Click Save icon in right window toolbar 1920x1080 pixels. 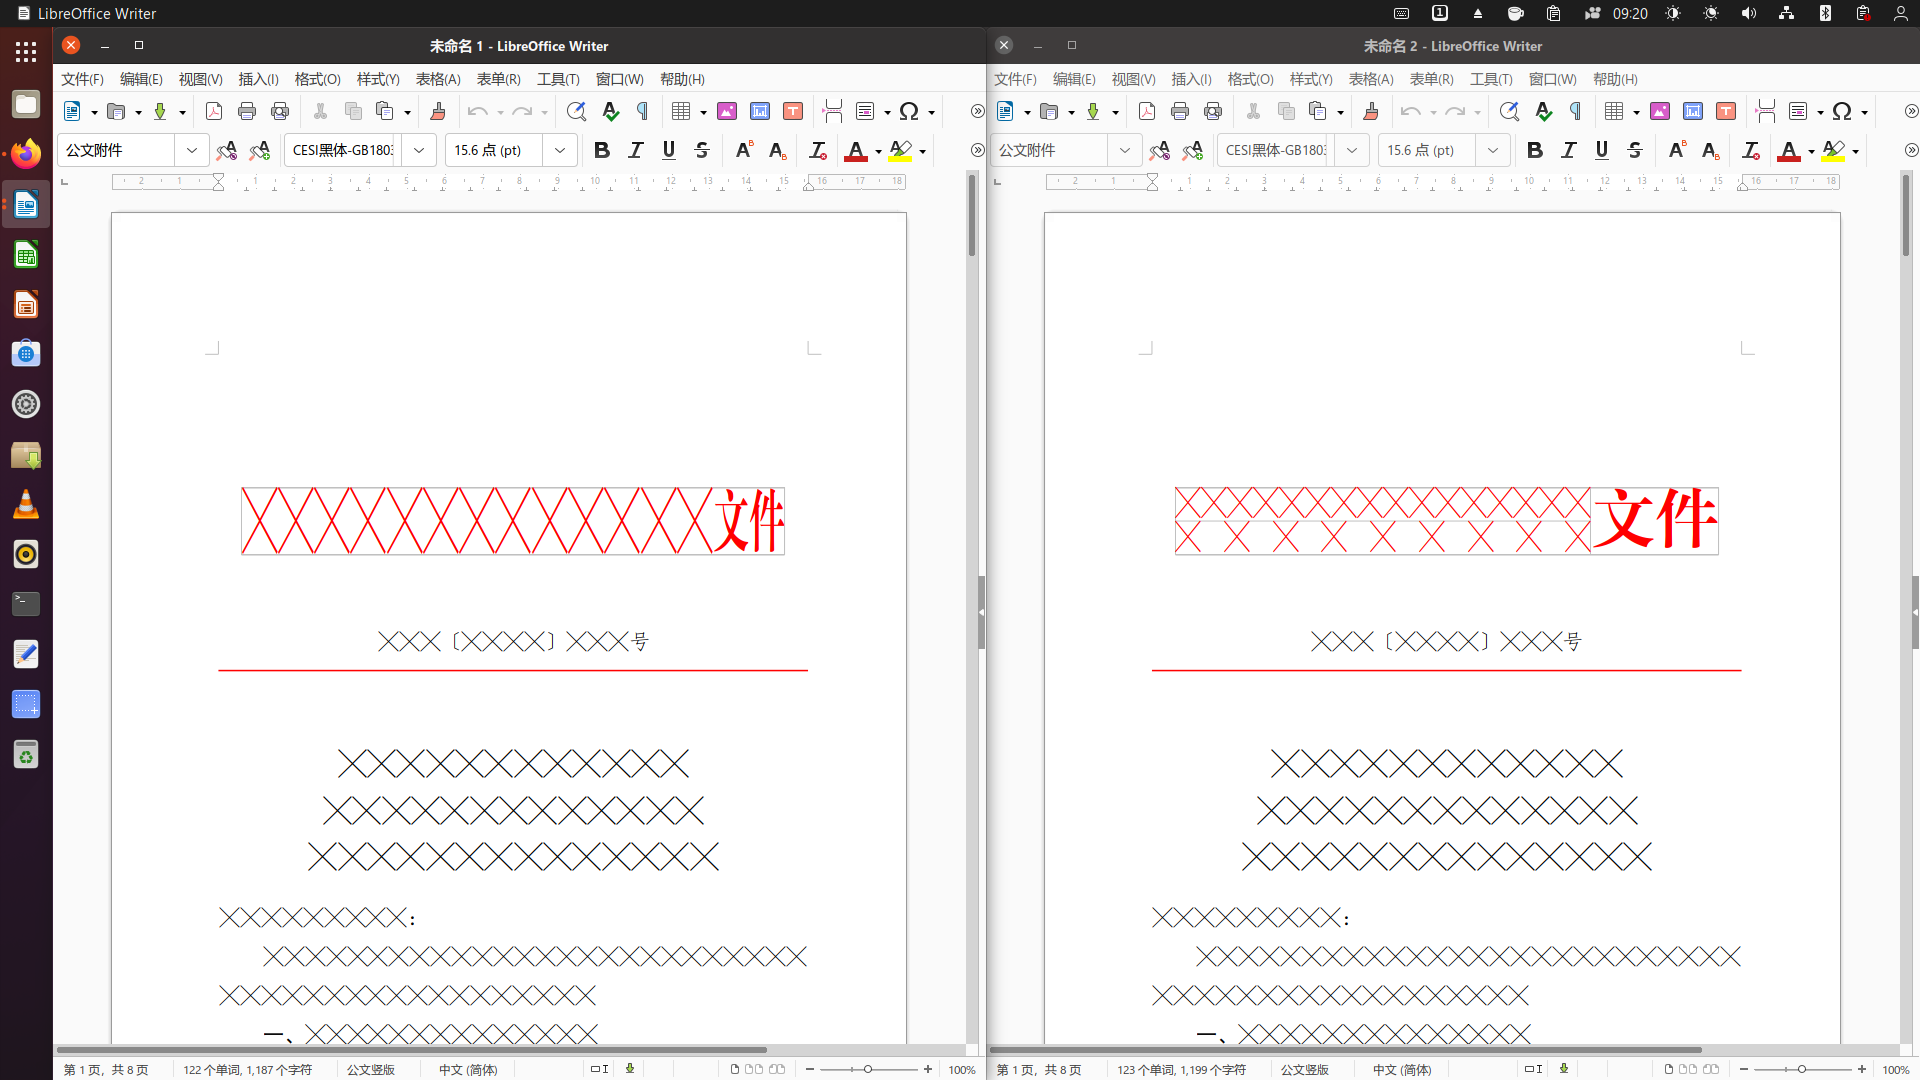(x=1093, y=111)
